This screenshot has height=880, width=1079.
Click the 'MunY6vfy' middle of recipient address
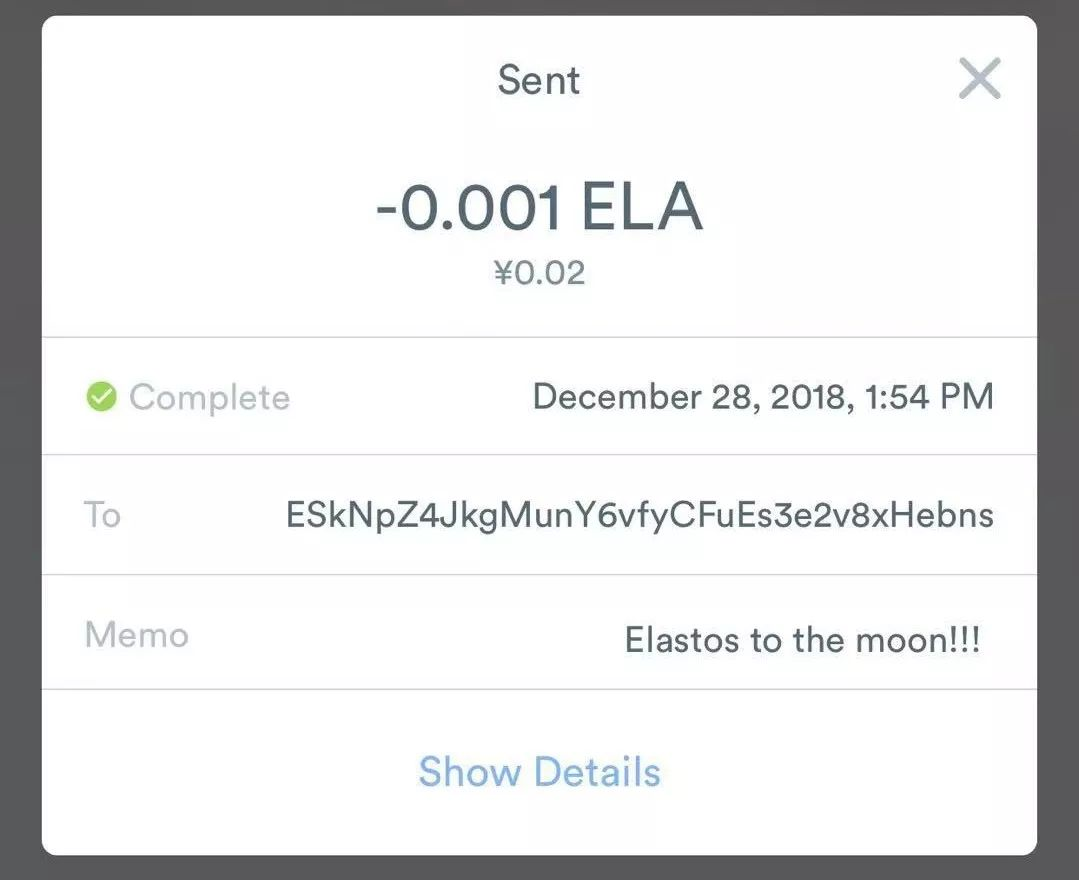point(583,515)
